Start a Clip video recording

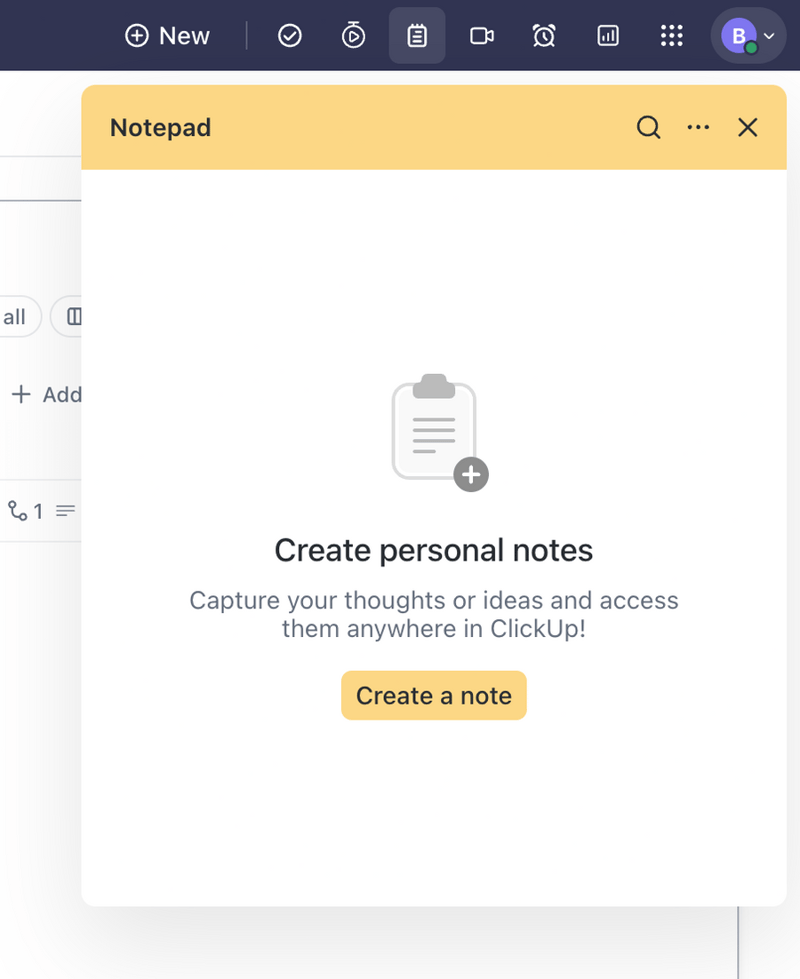tap(481, 35)
